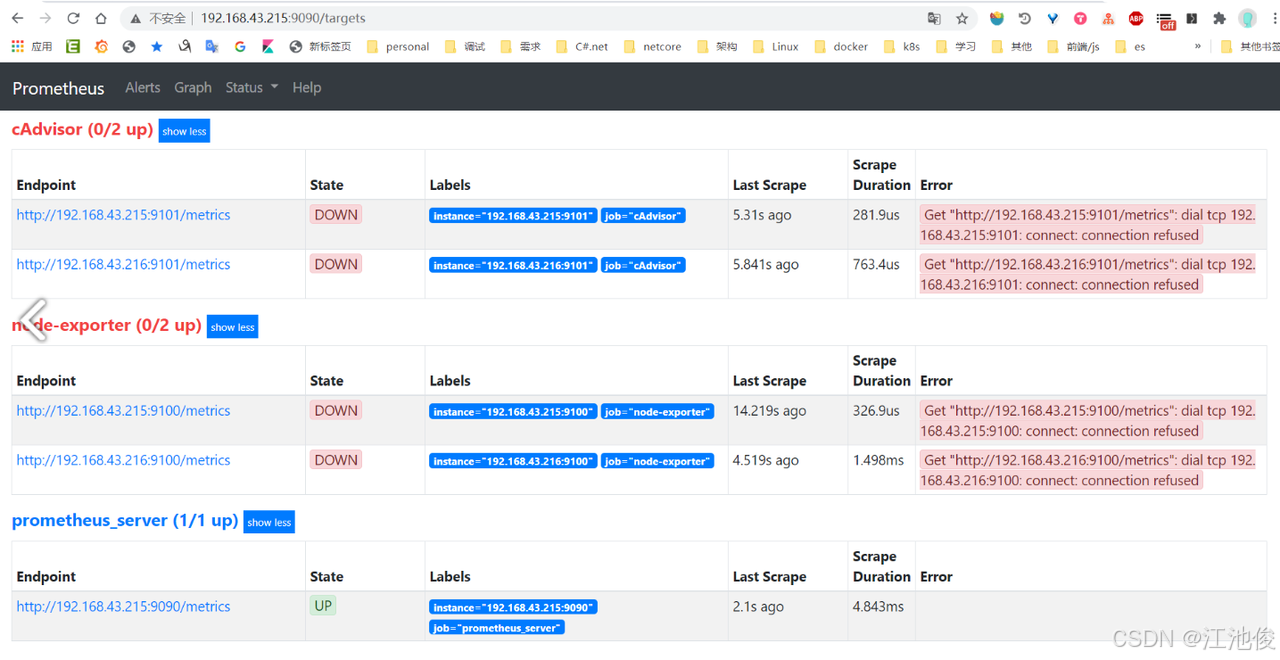
Task: Click the prometheus_server (1/1 up) heading
Action: click(125, 521)
